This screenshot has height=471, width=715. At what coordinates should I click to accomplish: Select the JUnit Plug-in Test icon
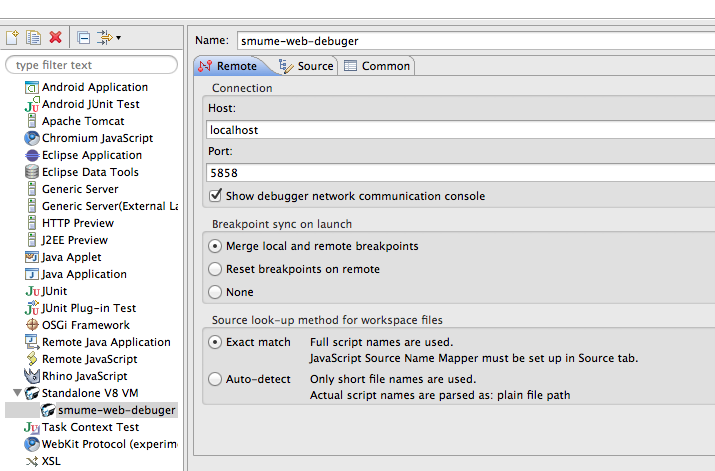[32, 308]
